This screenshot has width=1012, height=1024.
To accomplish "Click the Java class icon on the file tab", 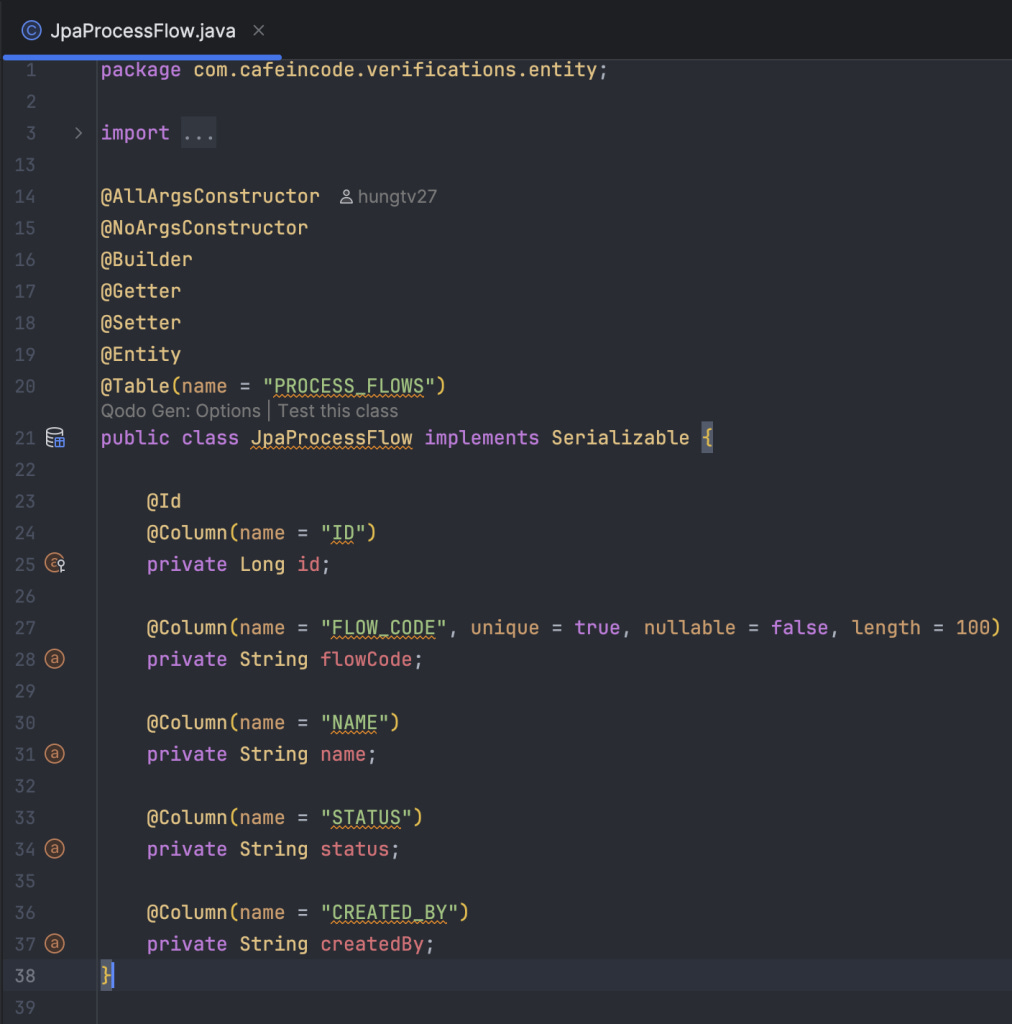I will [31, 31].
